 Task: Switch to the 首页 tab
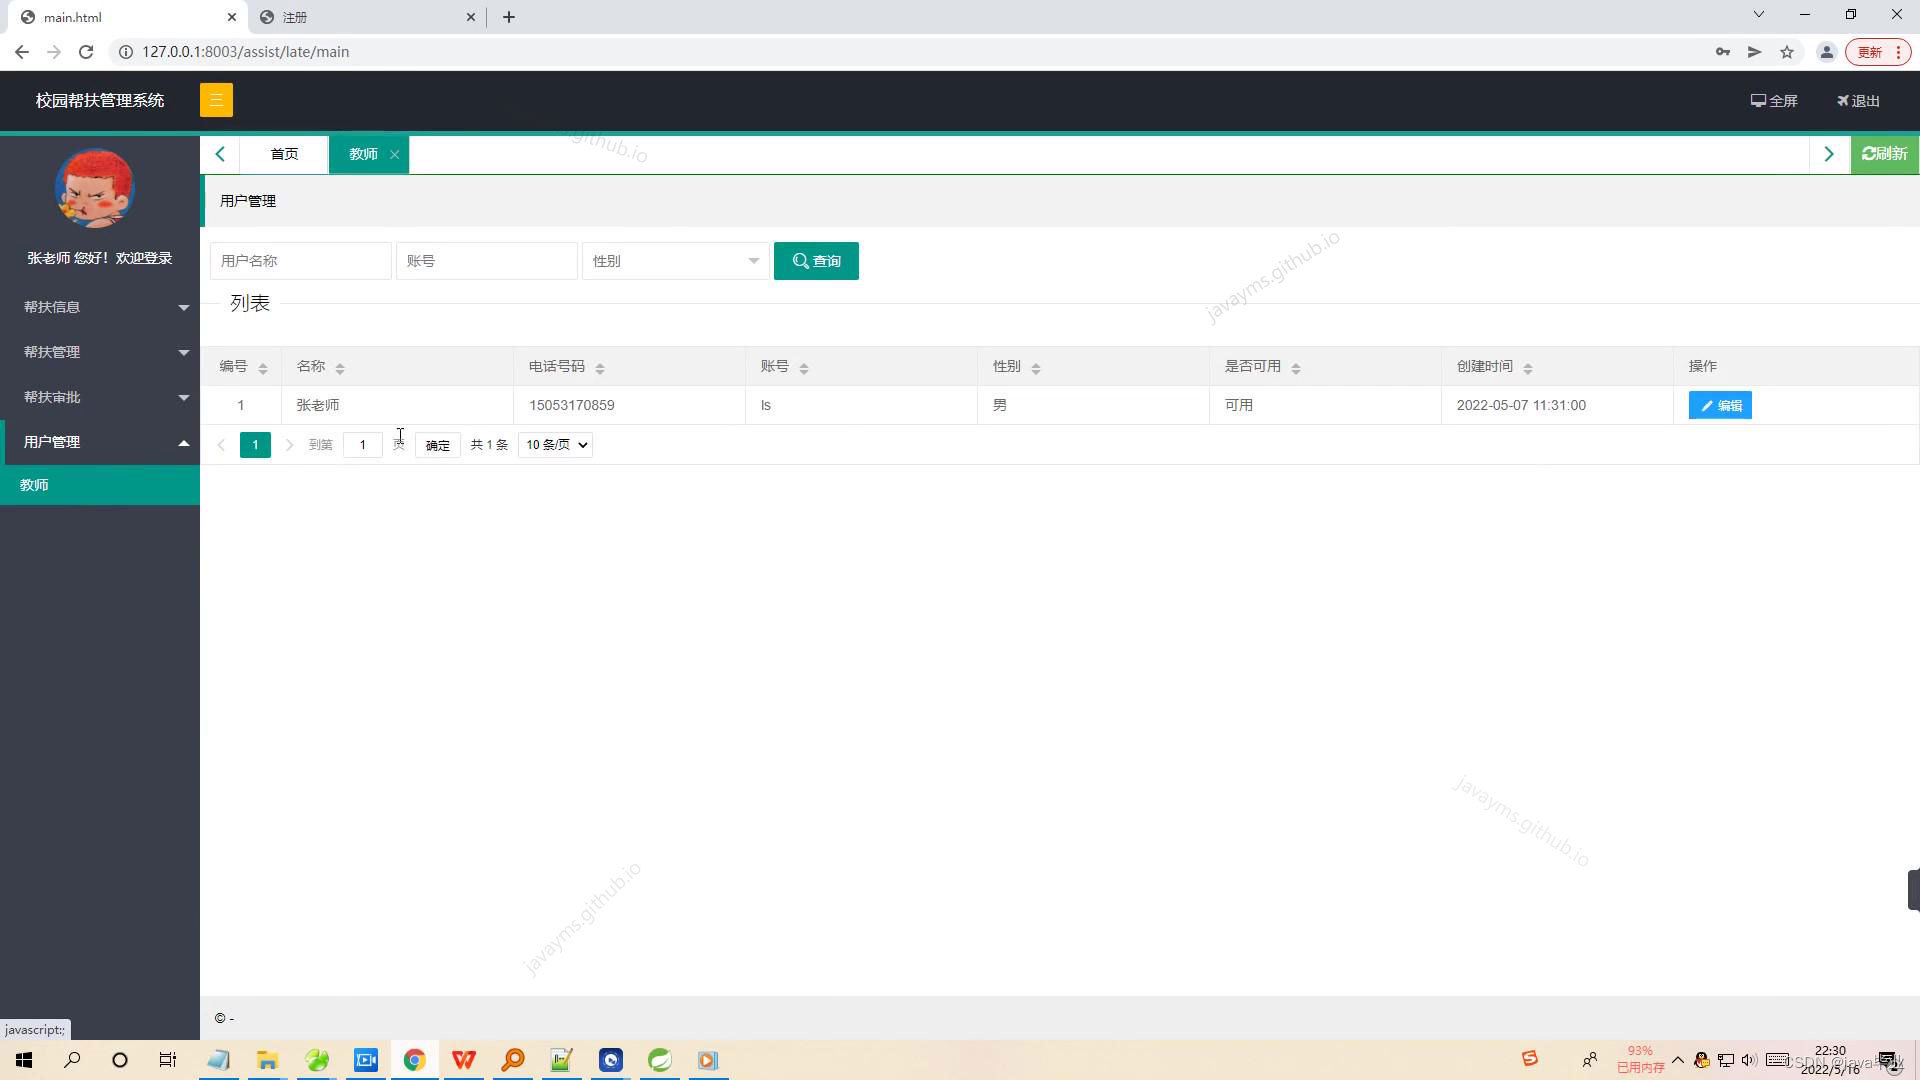tap(284, 153)
